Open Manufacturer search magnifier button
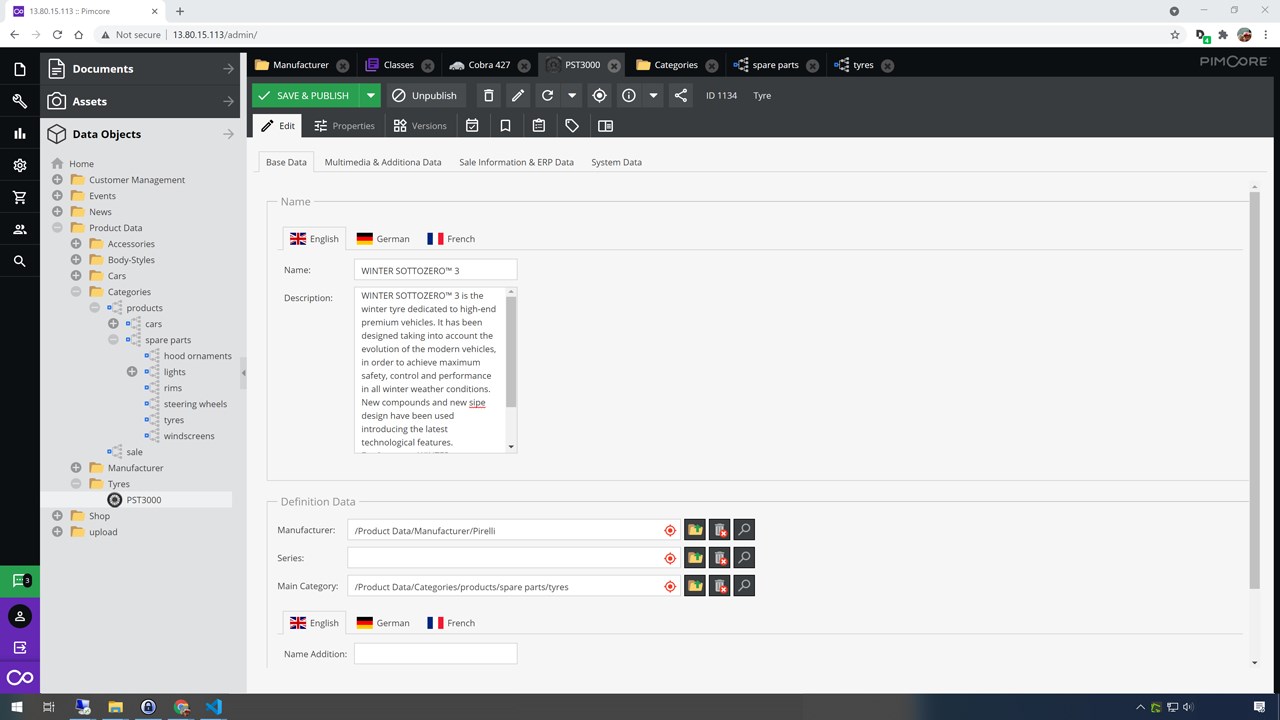The width and height of the screenshot is (1280, 720). pyautogui.click(x=744, y=530)
